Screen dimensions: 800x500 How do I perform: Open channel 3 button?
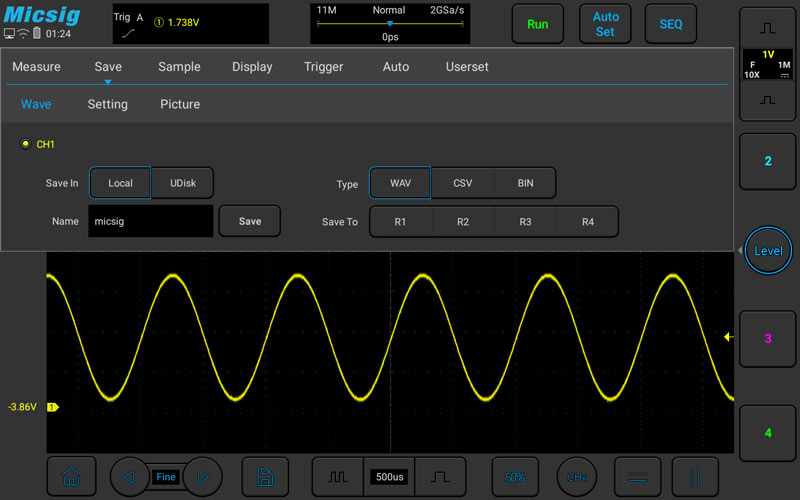pos(767,338)
